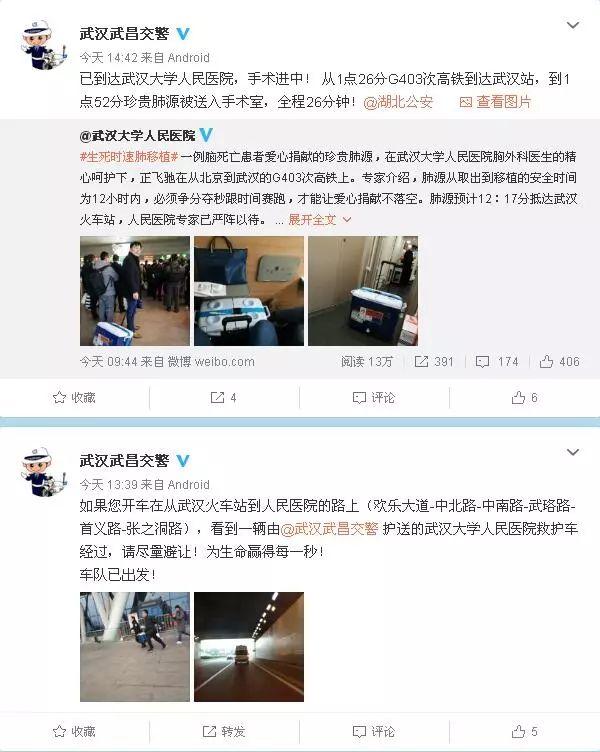Open the cooler box on train thumbnail
600x752 pixels.
point(249,291)
